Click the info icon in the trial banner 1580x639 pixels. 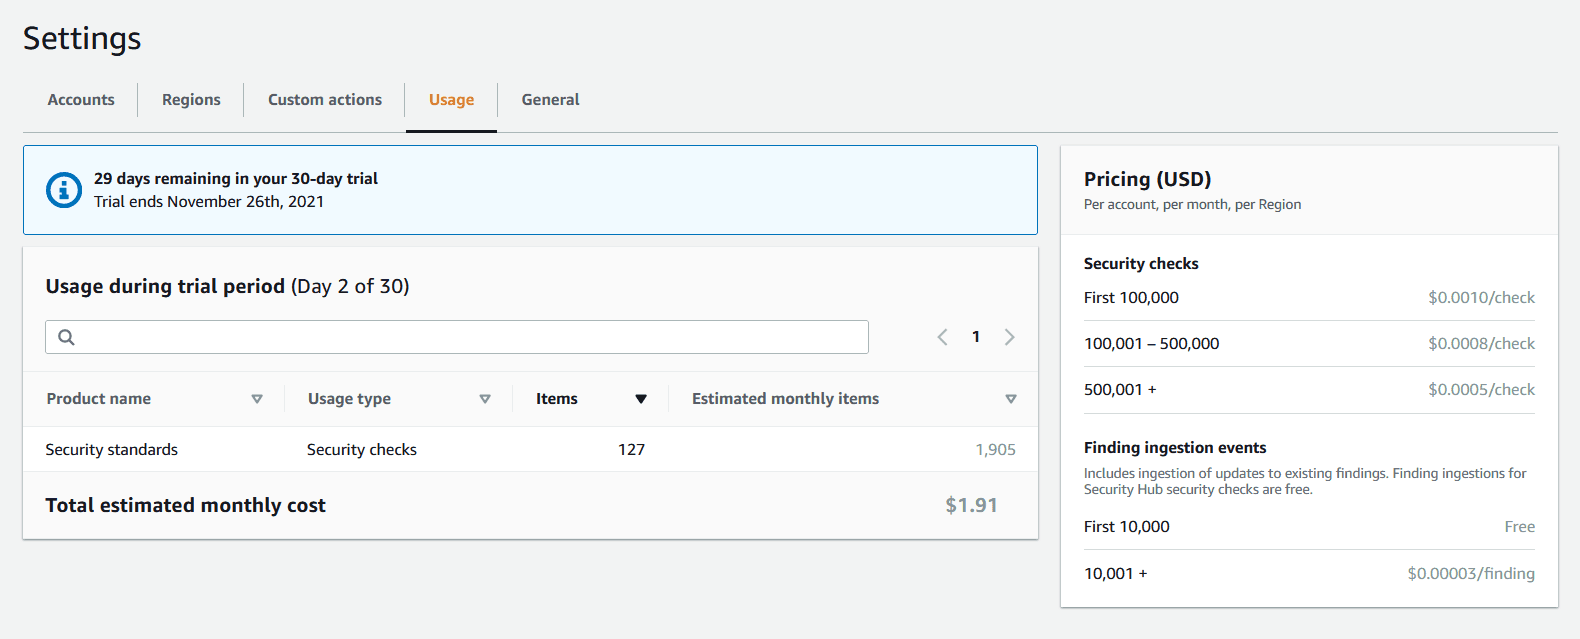pyautogui.click(x=64, y=190)
